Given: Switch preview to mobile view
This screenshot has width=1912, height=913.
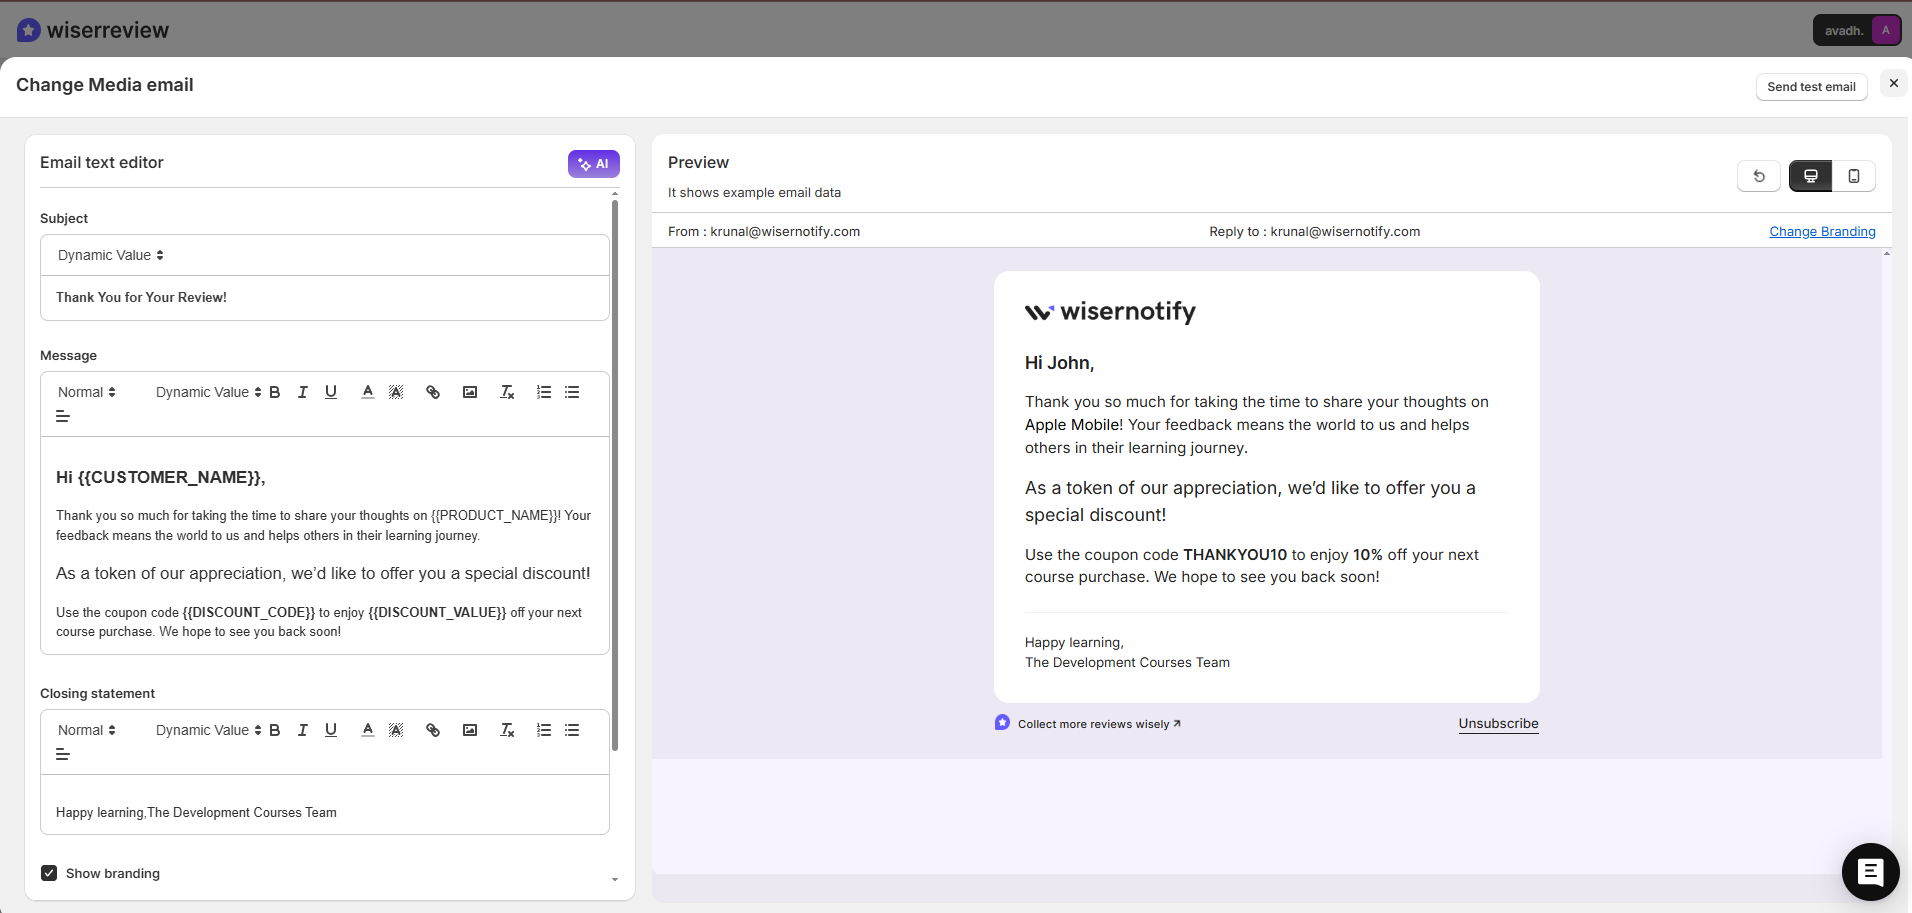Looking at the screenshot, I should [x=1854, y=175].
